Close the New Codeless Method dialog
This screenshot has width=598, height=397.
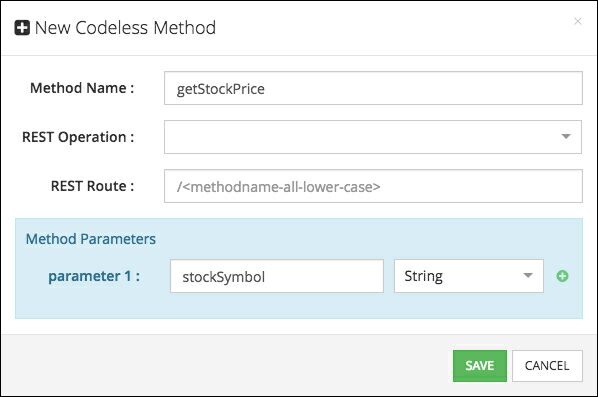578,21
